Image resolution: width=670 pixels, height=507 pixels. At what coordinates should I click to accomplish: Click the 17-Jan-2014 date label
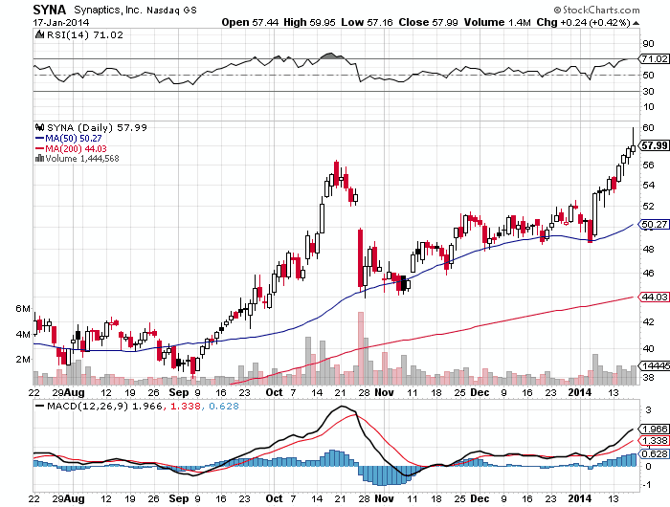(x=61, y=23)
